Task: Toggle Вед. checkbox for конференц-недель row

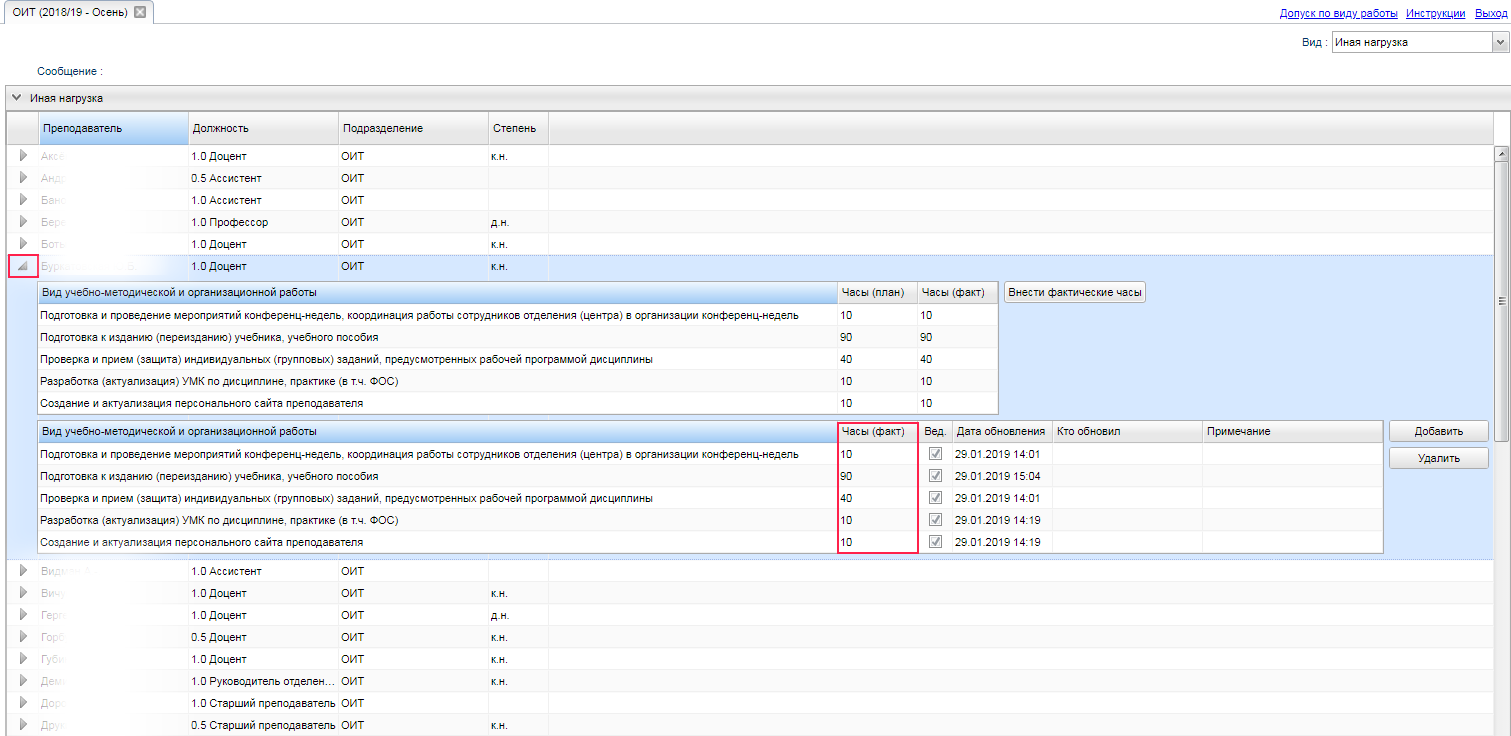Action: click(x=935, y=454)
